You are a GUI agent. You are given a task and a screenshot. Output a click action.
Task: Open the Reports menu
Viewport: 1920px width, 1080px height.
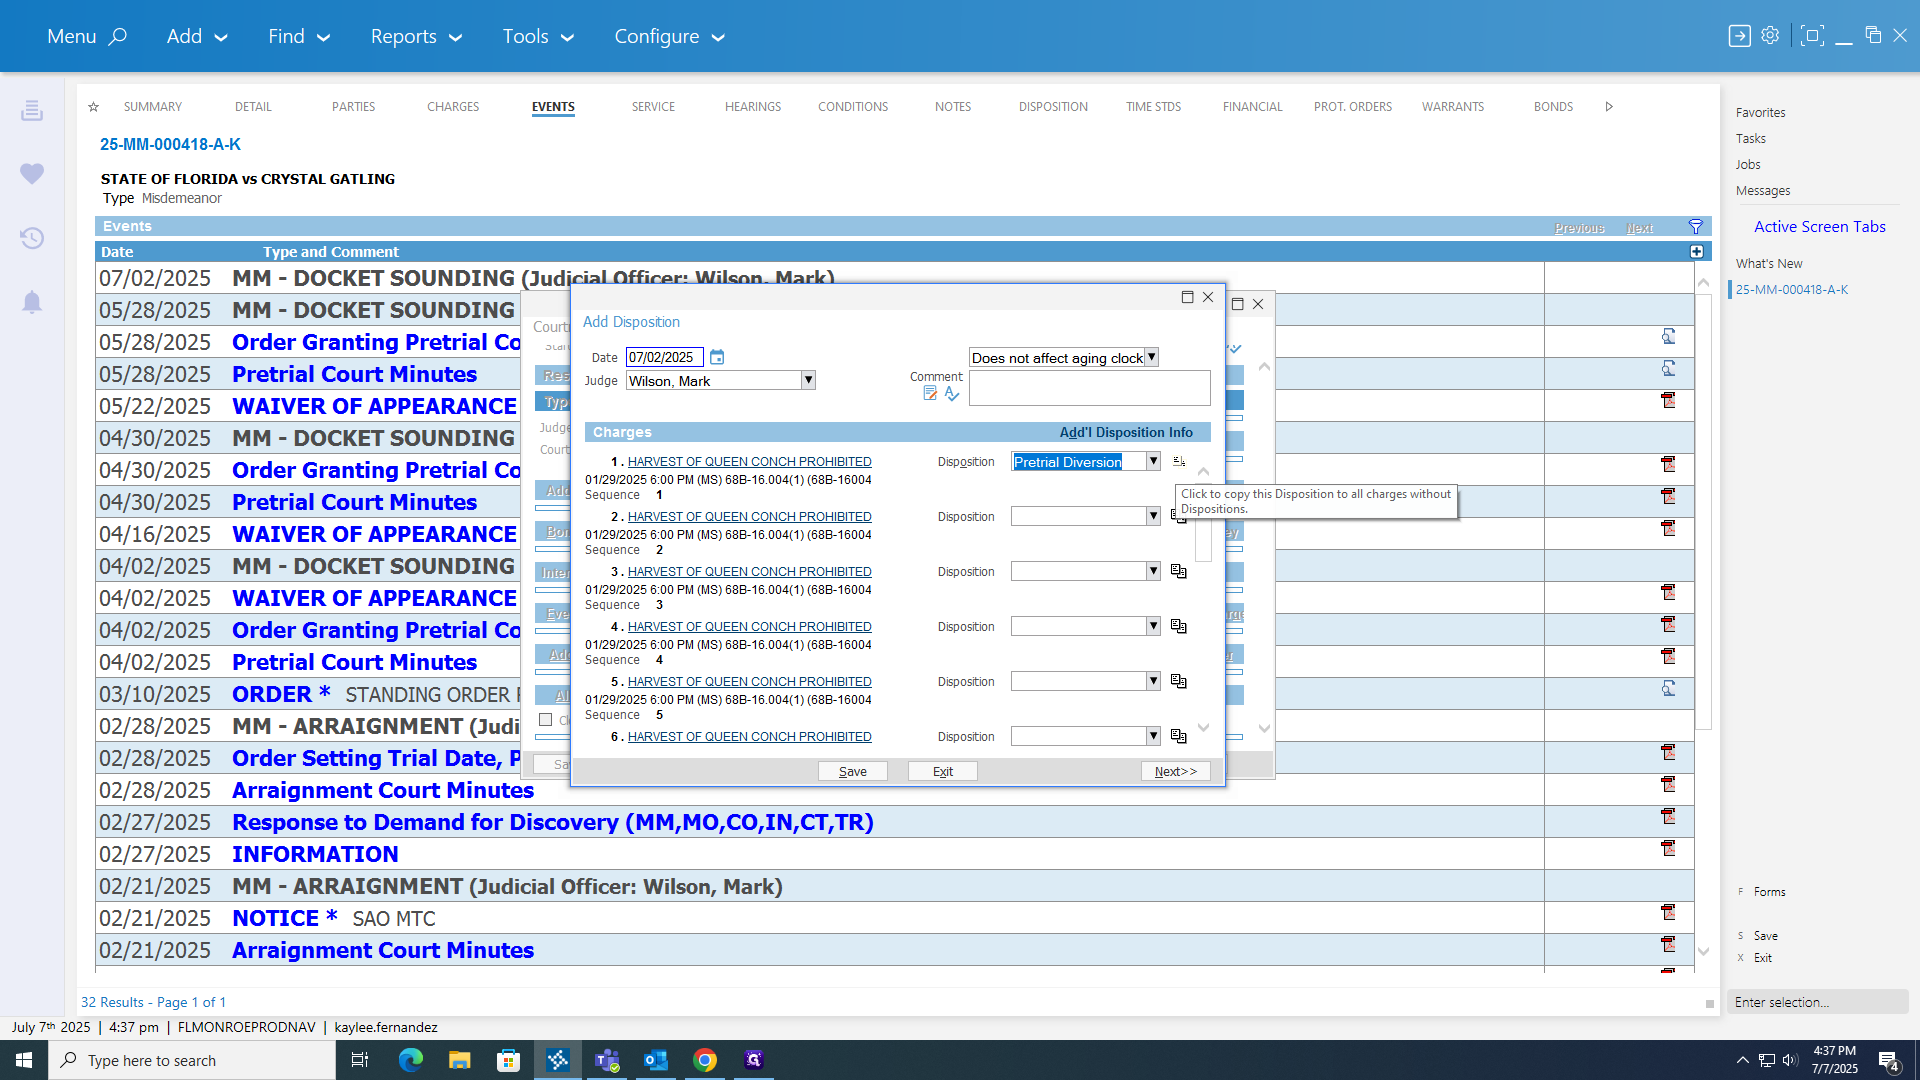(x=416, y=37)
